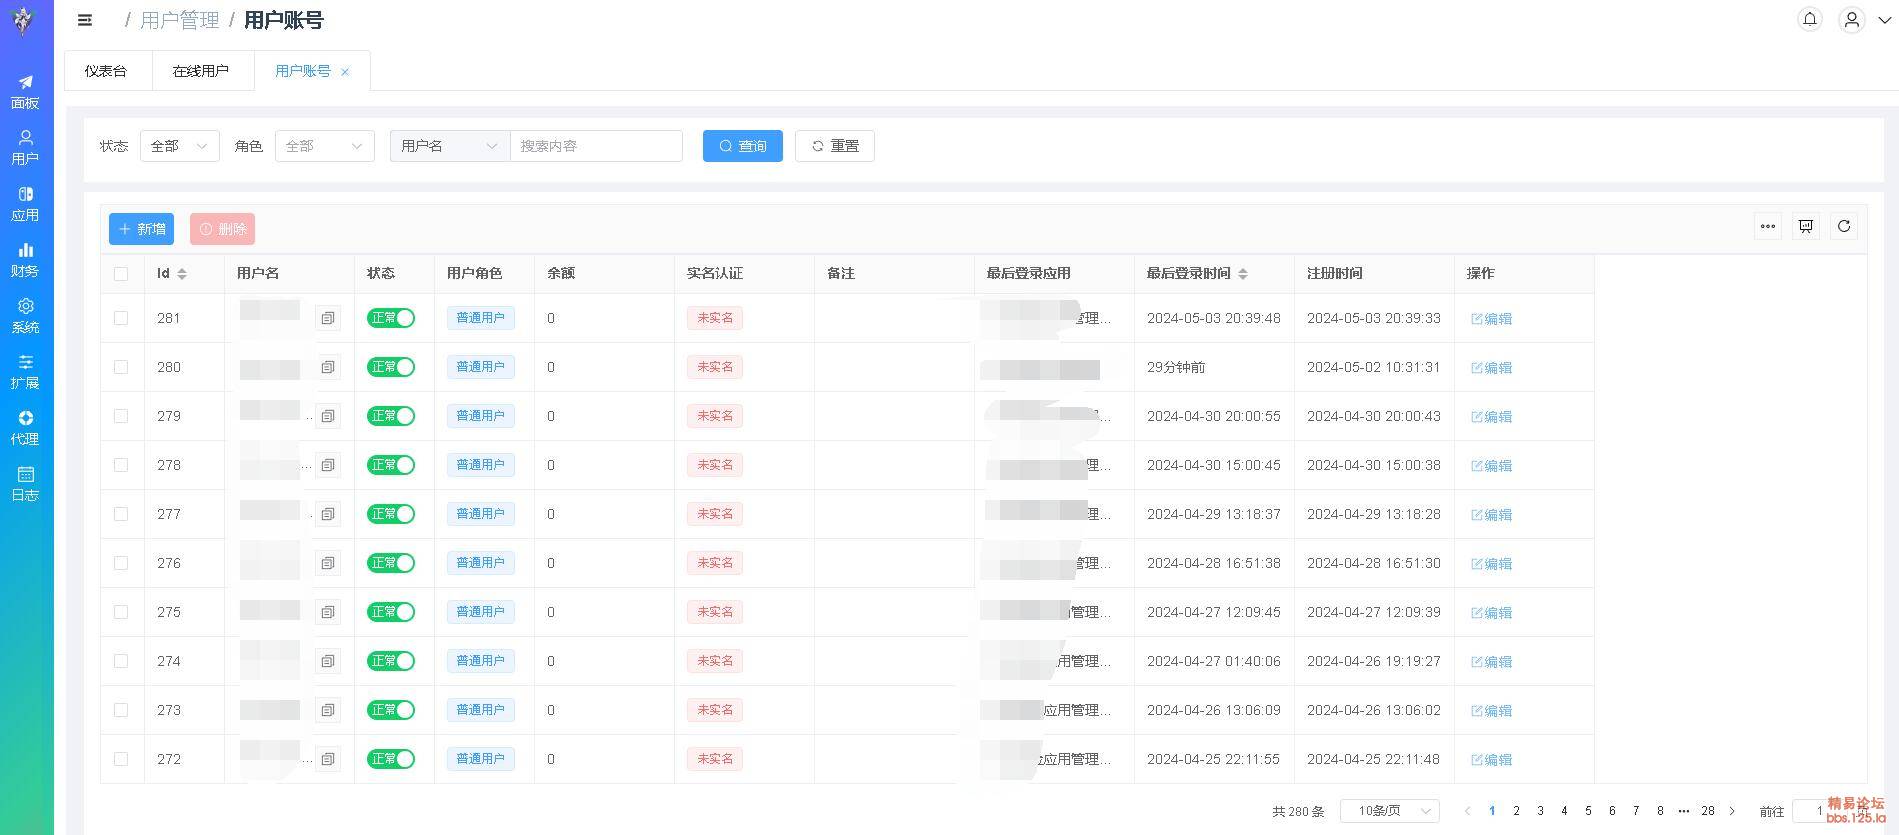Switch to the 在线用户 tab

point(201,71)
